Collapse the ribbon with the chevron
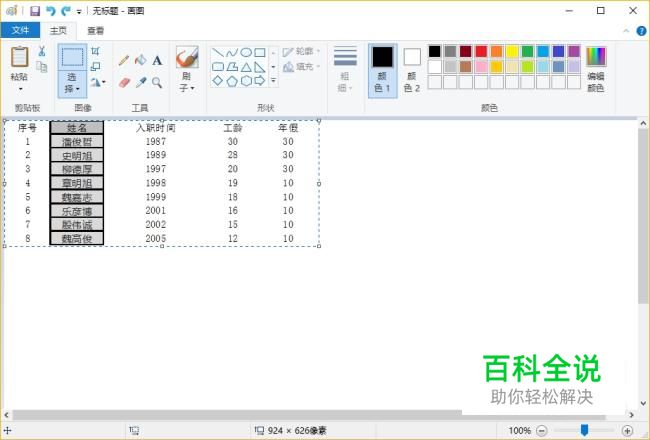This screenshot has height=440, width=650. click(x=626, y=31)
